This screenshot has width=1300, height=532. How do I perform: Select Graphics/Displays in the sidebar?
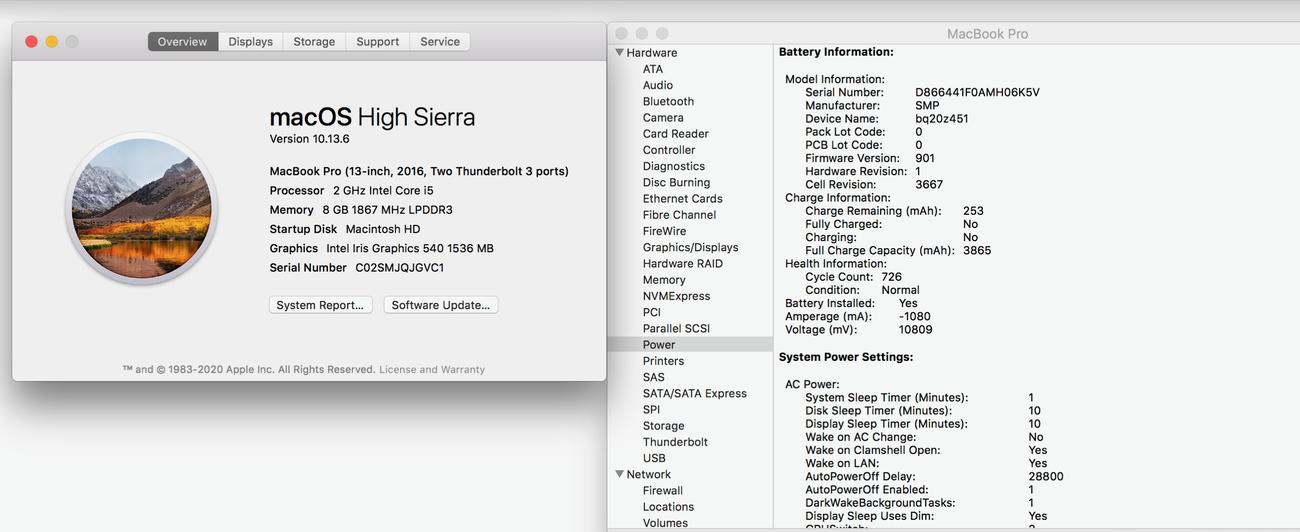coord(691,247)
